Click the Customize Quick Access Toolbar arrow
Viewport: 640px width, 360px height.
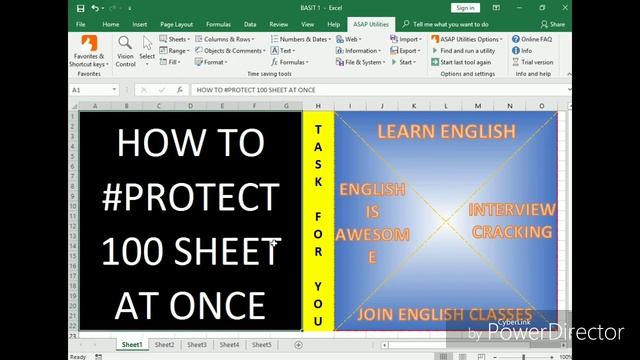(130, 8)
